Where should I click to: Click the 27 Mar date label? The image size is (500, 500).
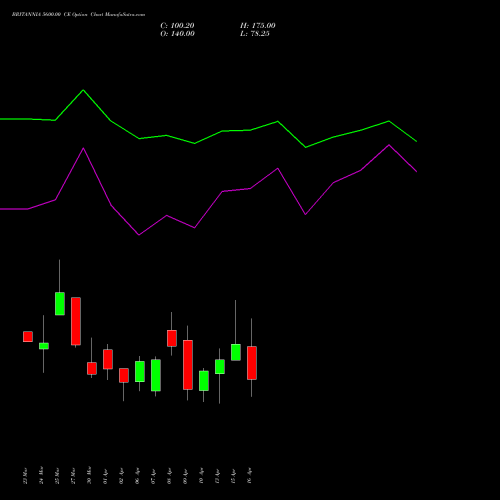point(73,476)
